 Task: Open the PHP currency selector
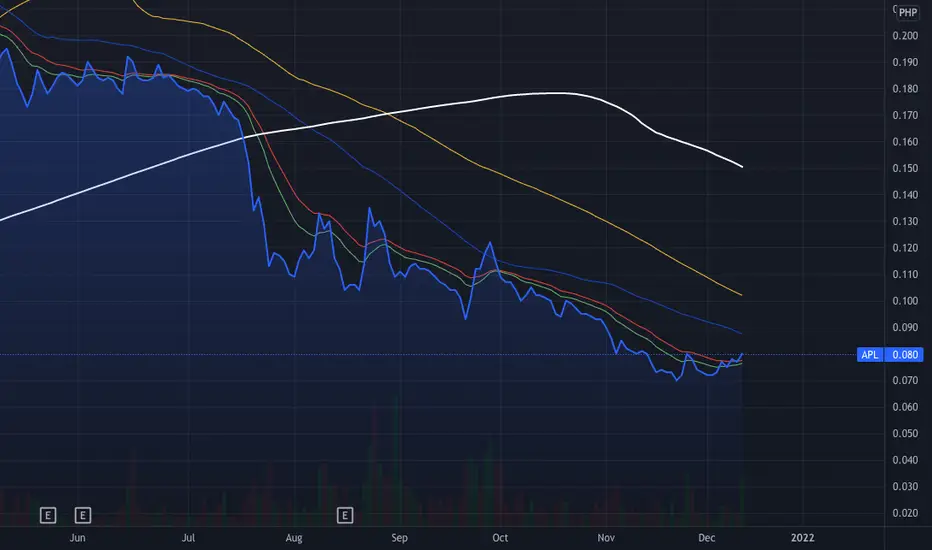pos(908,12)
